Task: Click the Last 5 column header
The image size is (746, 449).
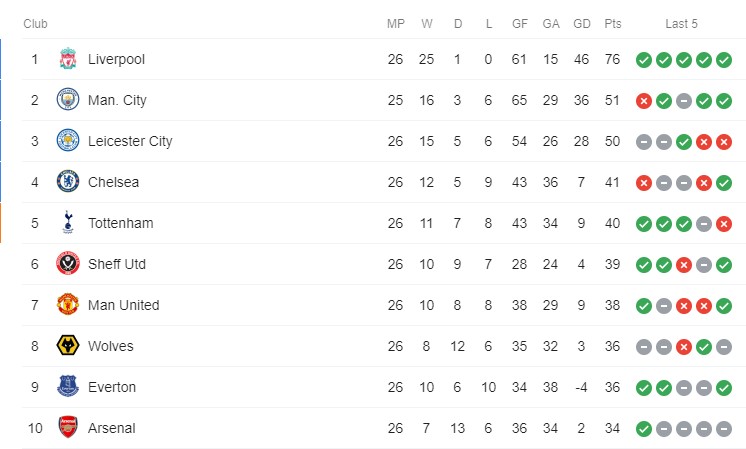Action: pos(681,24)
